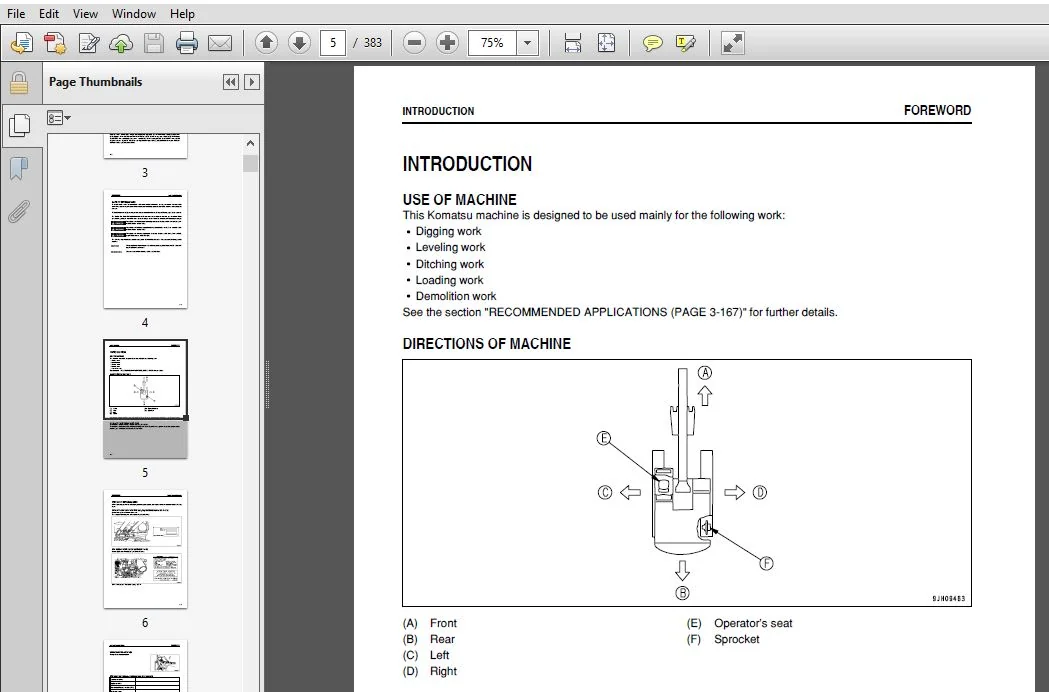Go to next page with down arrow
The height and width of the screenshot is (692, 1049).
pos(299,44)
